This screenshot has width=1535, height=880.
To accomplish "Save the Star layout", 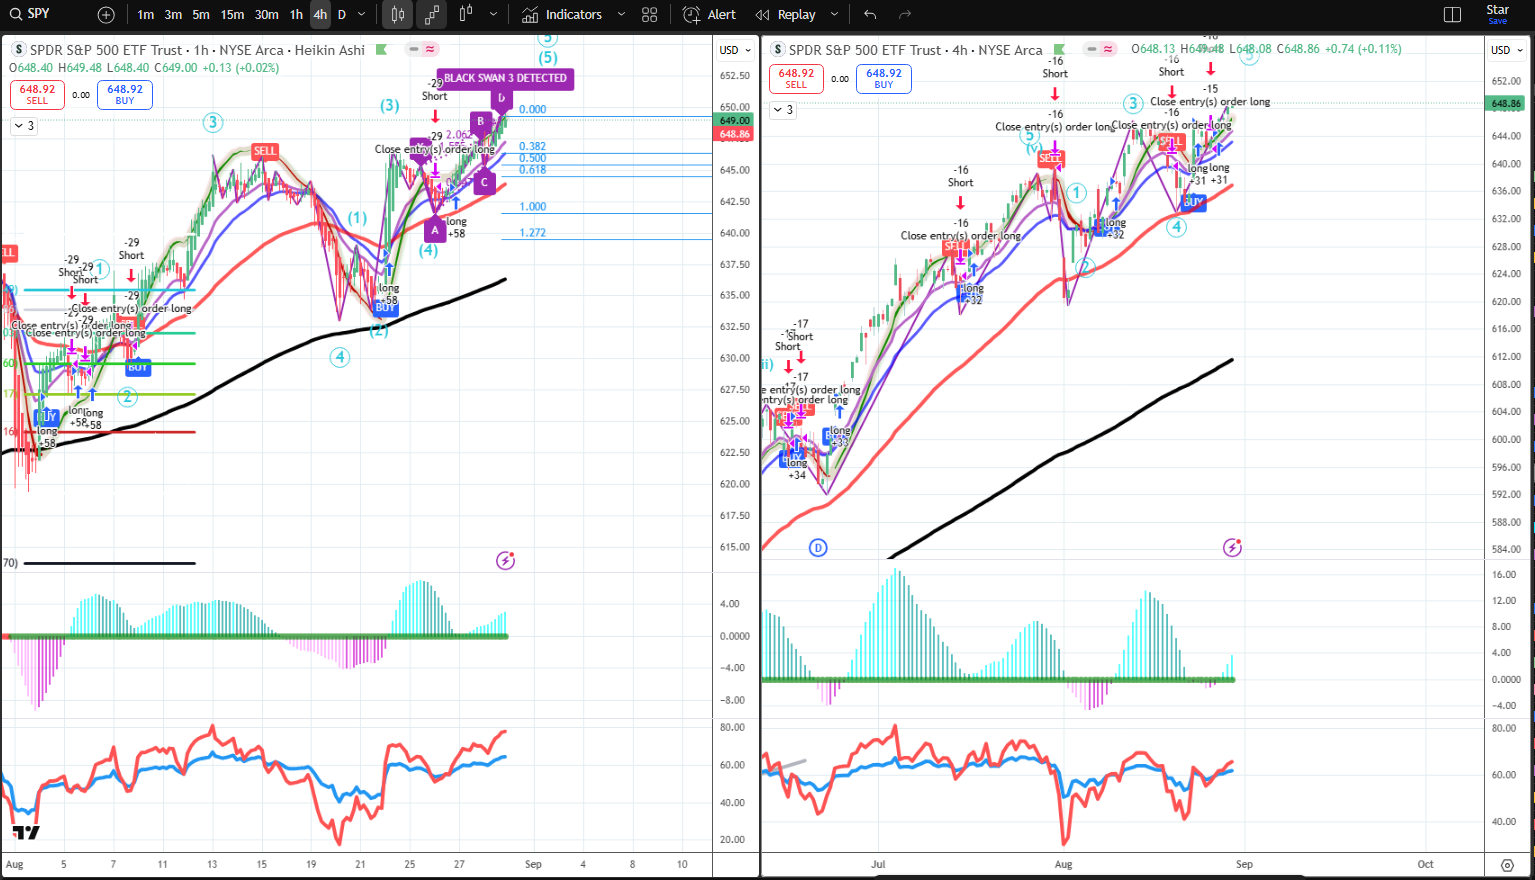I will (1498, 14).
